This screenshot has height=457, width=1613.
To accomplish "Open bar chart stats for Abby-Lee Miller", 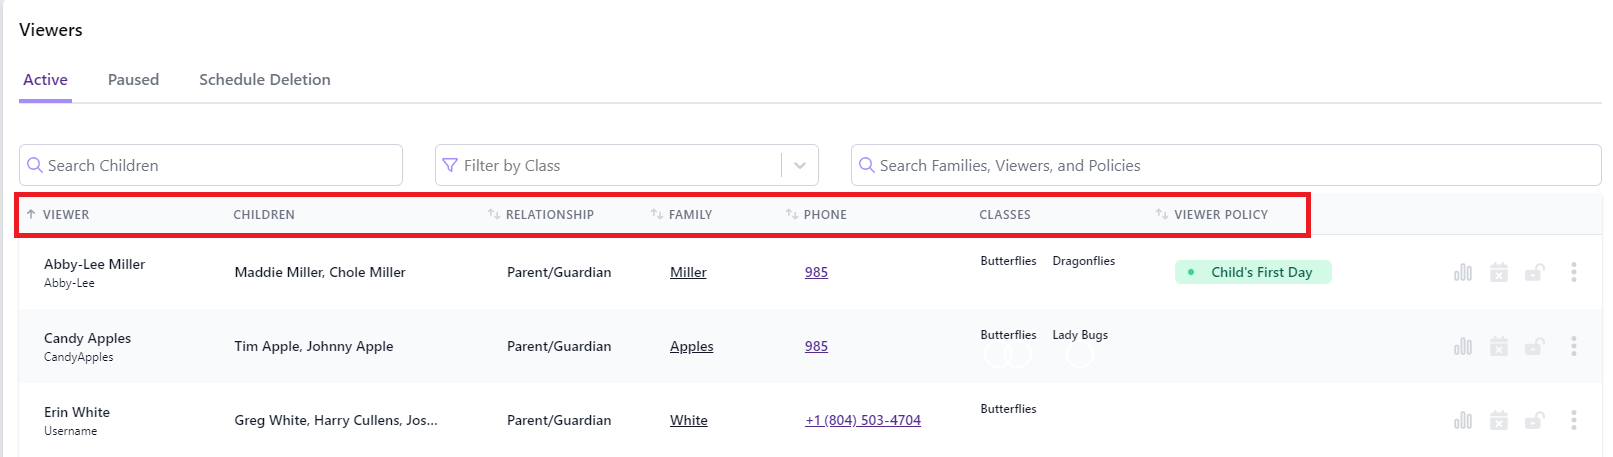I will click(1463, 272).
